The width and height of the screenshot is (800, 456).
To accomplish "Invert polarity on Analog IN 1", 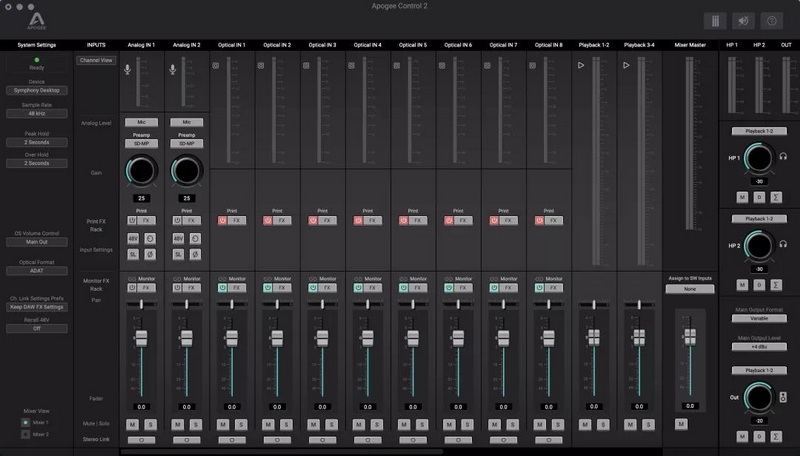I will [x=150, y=254].
